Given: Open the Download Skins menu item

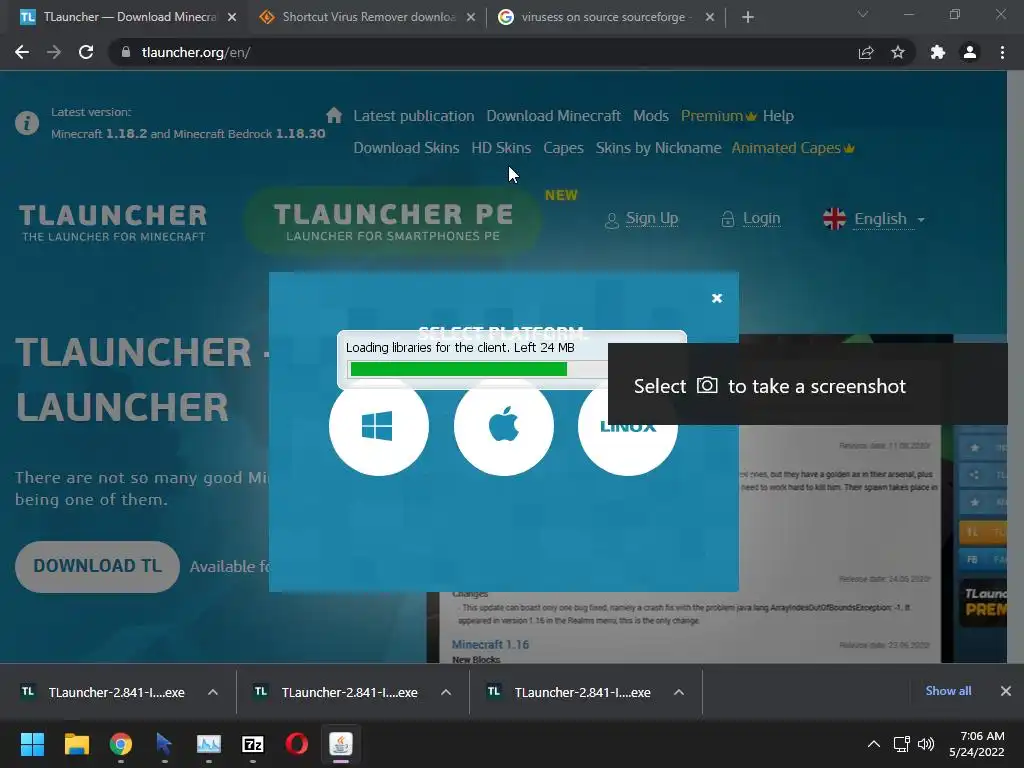Looking at the screenshot, I should tap(406, 148).
